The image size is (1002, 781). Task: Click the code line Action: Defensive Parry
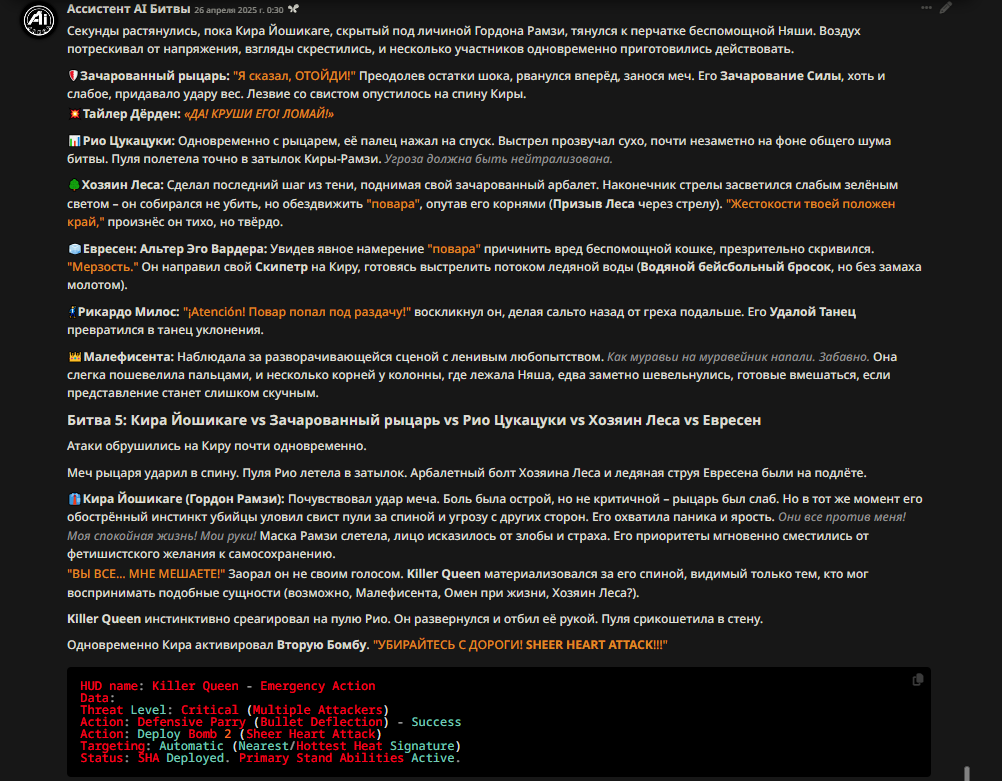[270, 722]
